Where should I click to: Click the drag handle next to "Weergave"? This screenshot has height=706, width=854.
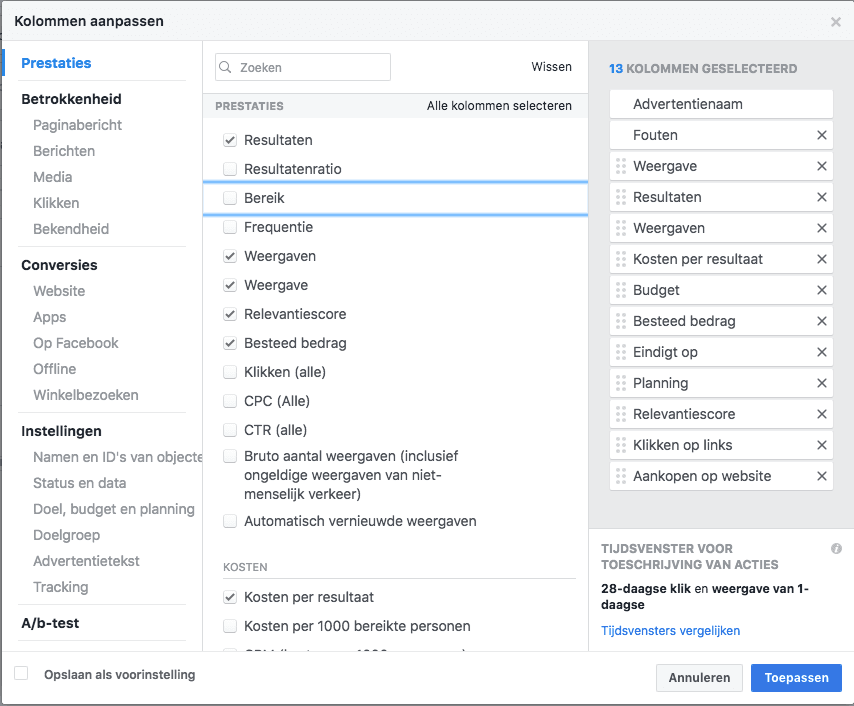pos(621,166)
